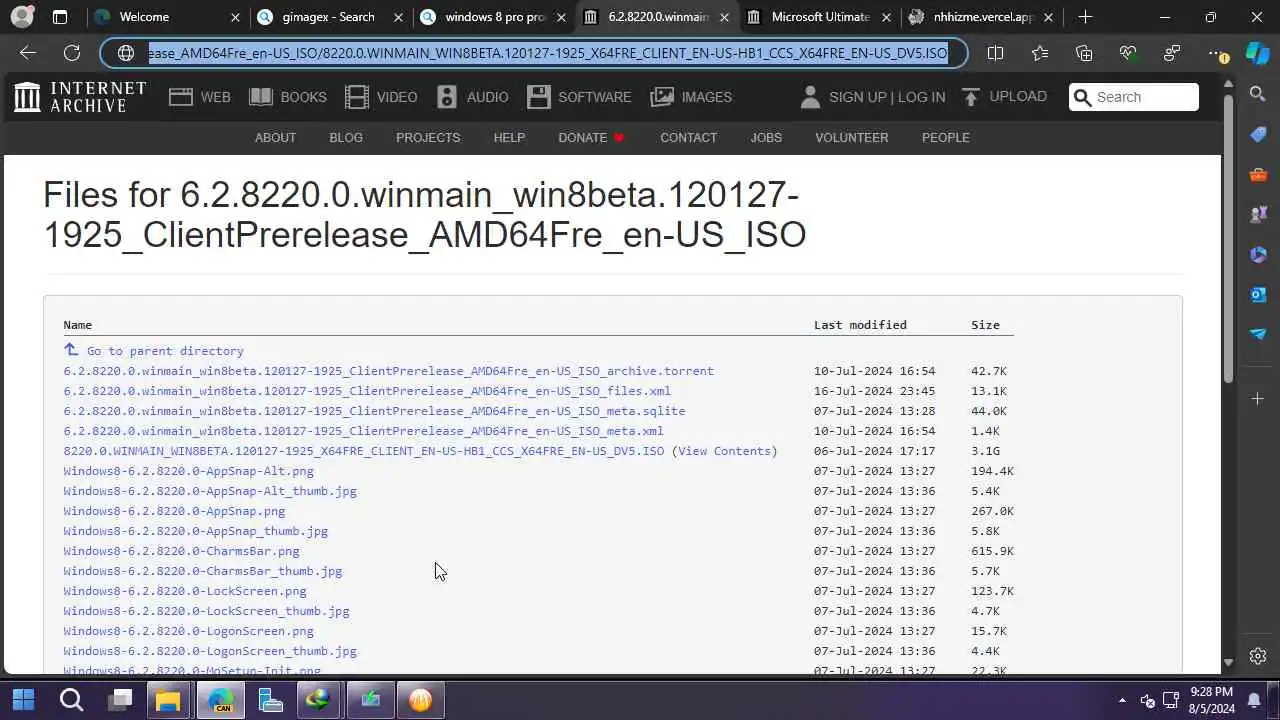Screen dimensions: 1280x720
Task: Open the BOOKS media section
Action: point(287,97)
